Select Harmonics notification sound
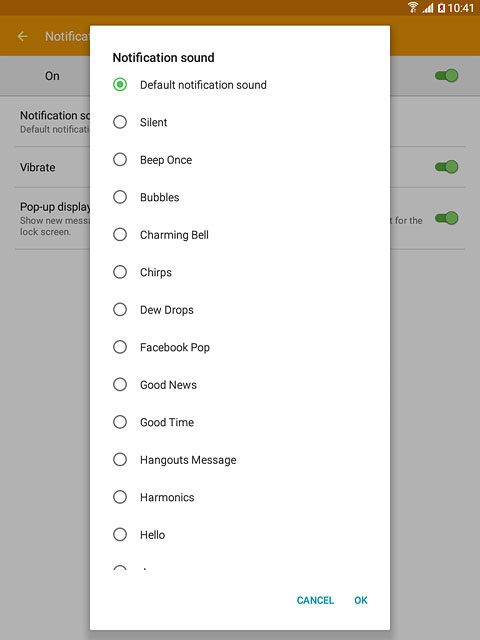480x640 pixels. pos(120,497)
